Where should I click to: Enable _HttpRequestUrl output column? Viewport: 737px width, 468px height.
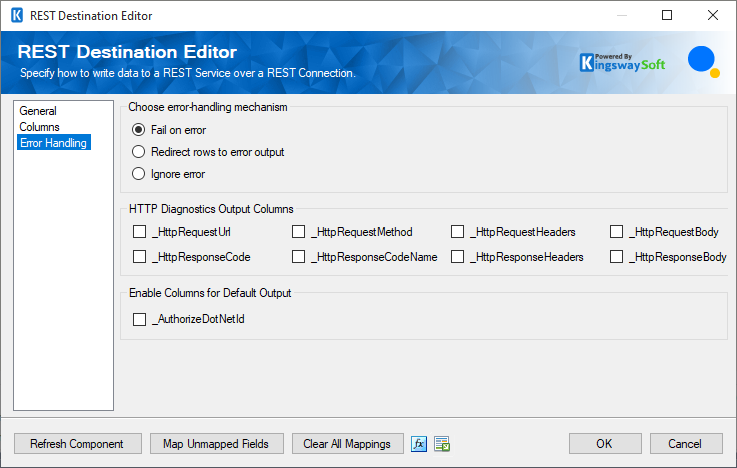click(140, 232)
